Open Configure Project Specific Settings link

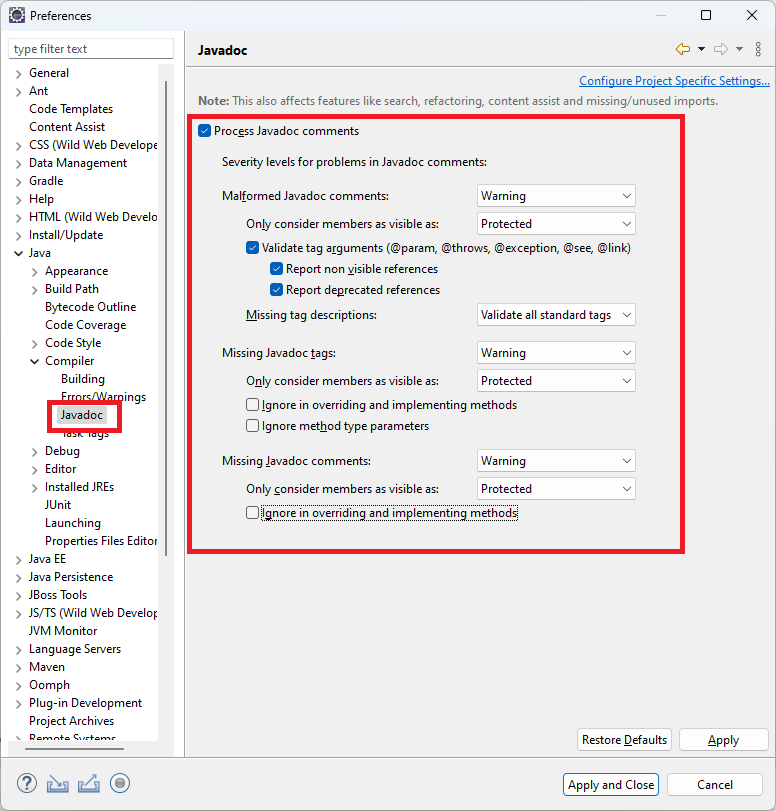(x=674, y=81)
